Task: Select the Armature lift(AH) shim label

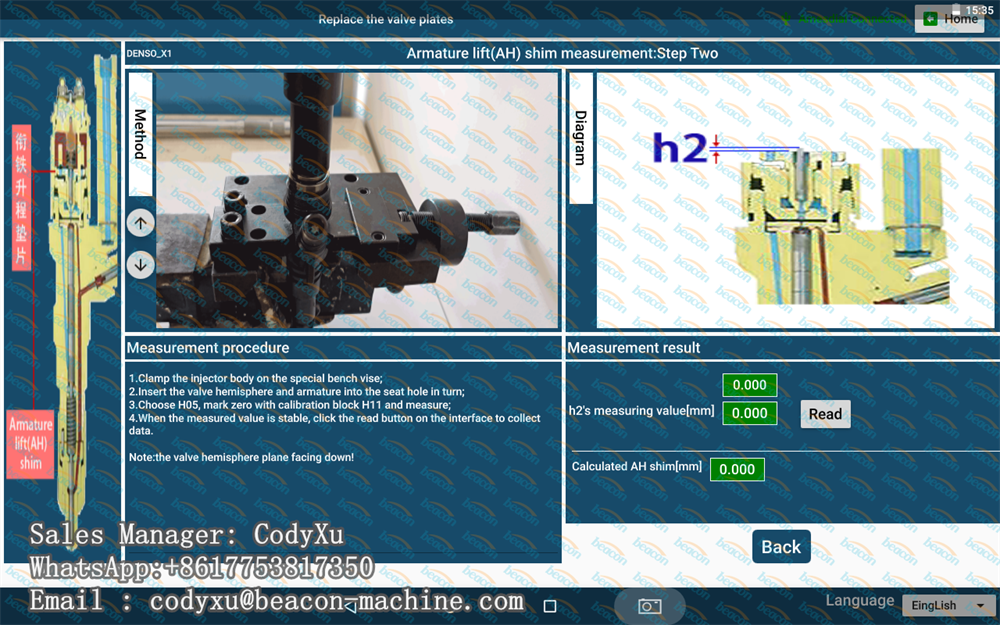Action: tap(30, 441)
